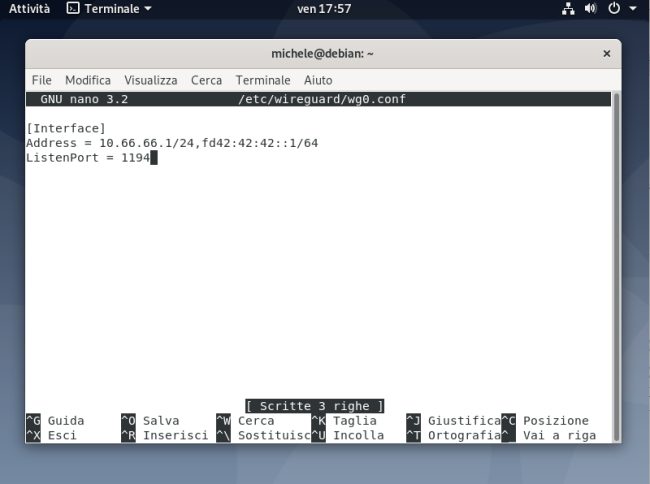
Task: Click the ^X Esci shortcut
Action: click(x=51, y=435)
